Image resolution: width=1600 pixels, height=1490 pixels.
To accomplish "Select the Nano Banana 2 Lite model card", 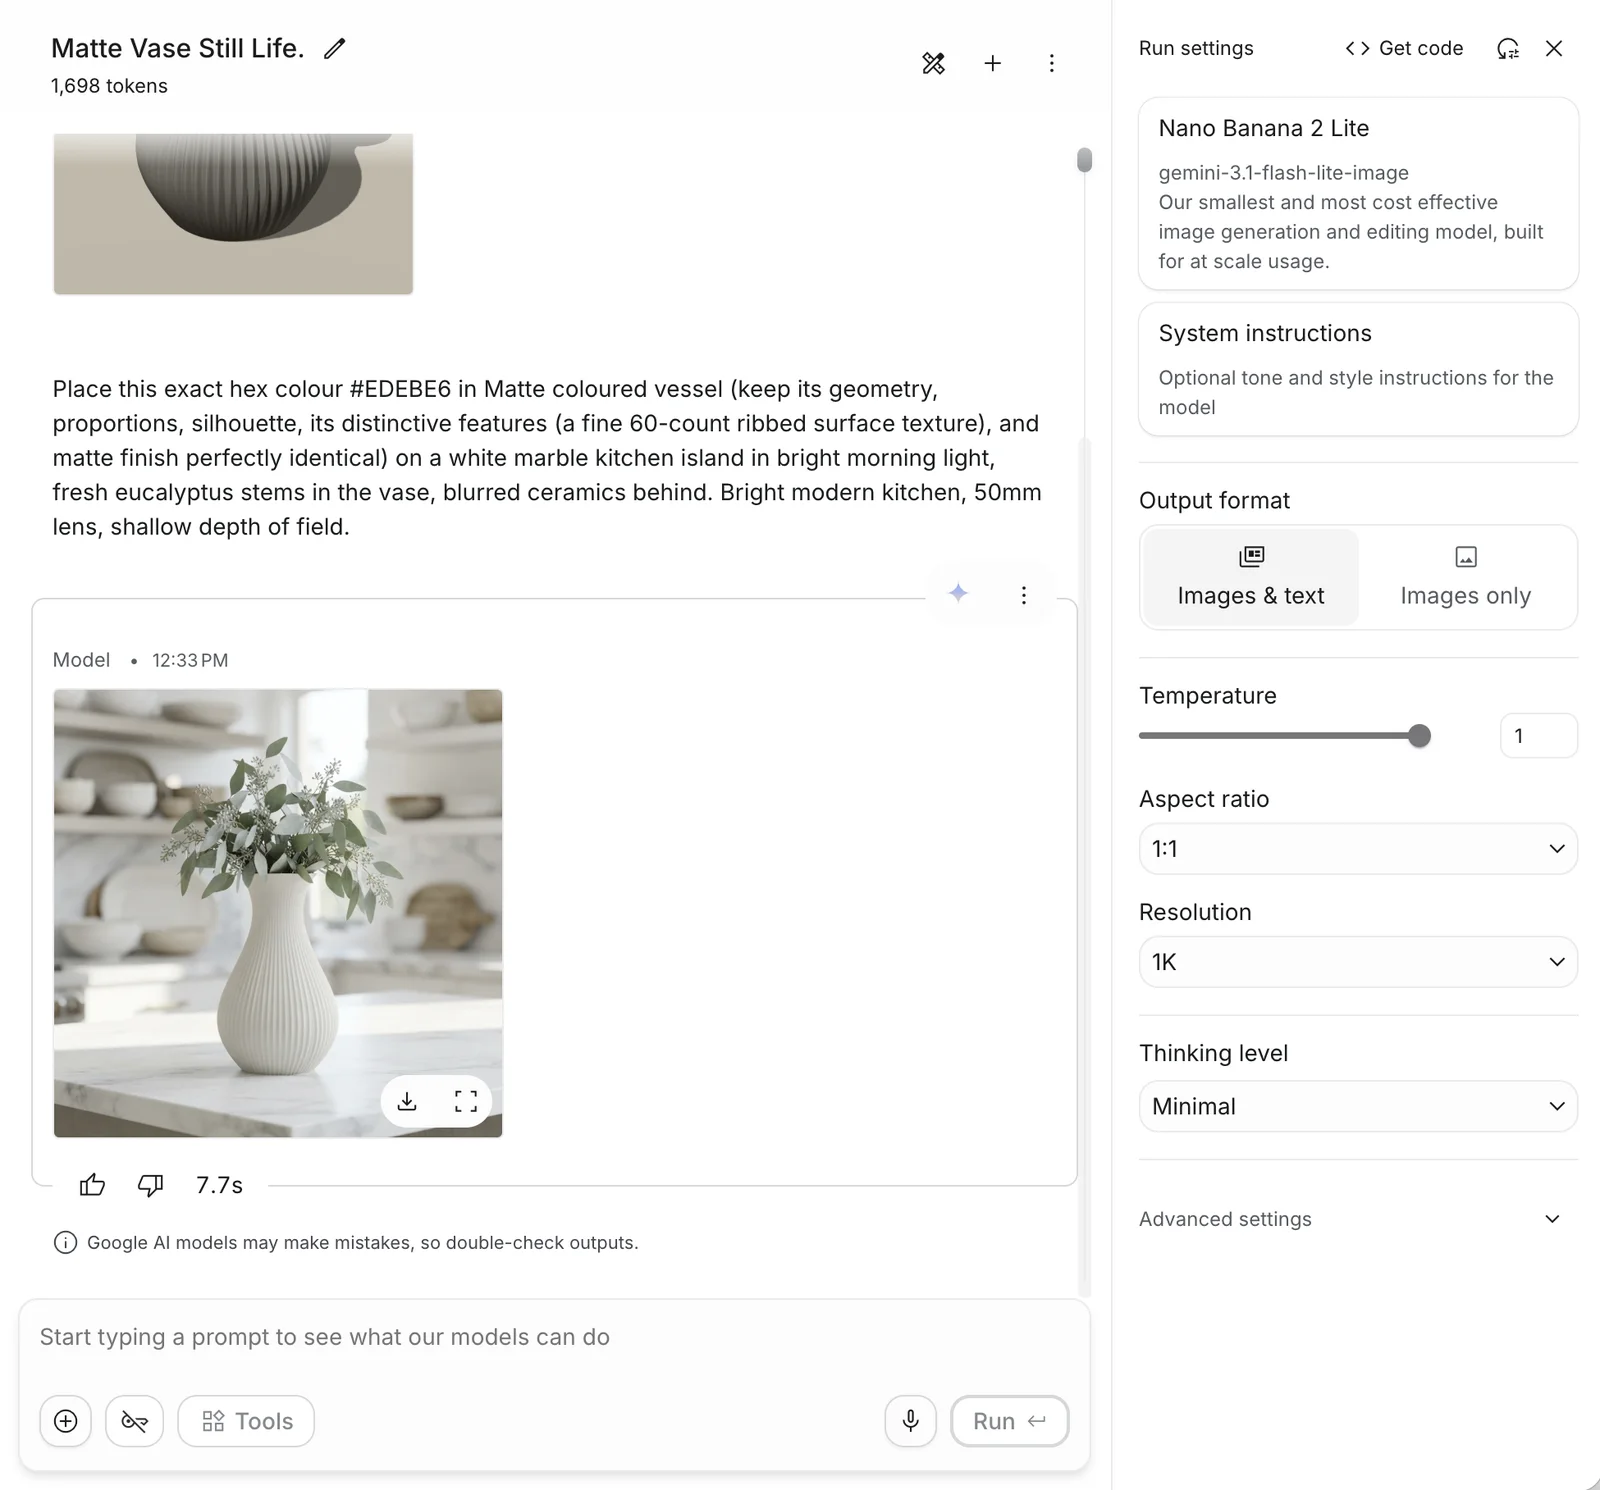I will (1358, 194).
